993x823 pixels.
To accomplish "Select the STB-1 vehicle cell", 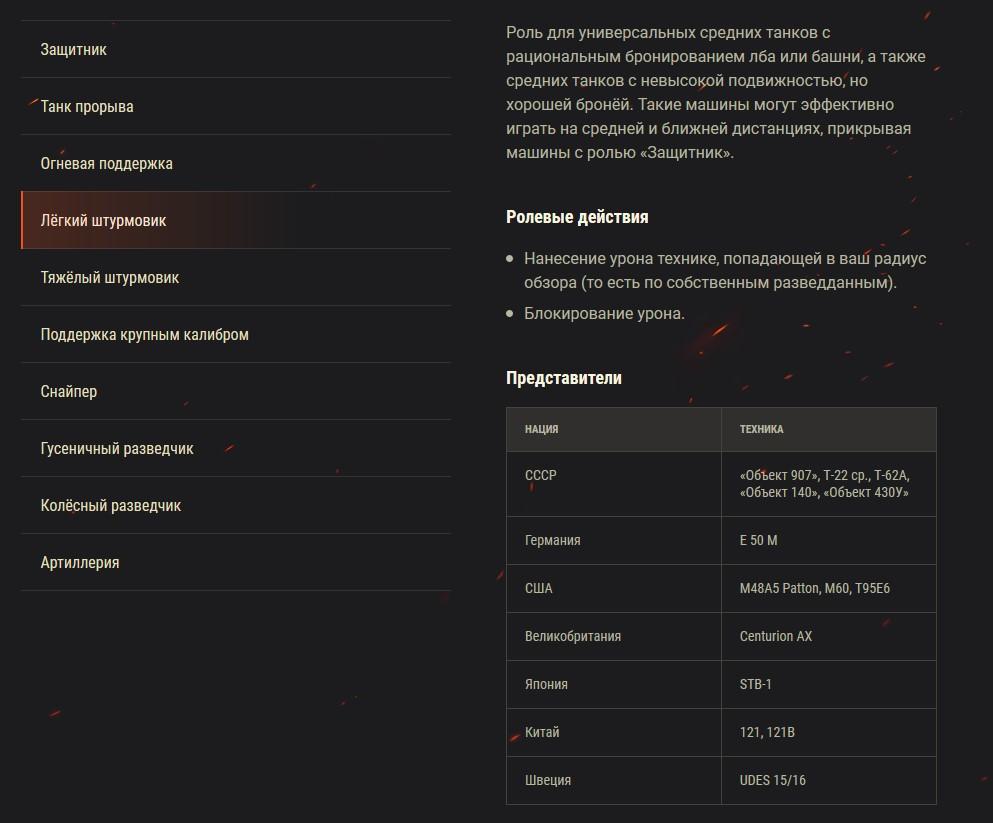I will (755, 684).
